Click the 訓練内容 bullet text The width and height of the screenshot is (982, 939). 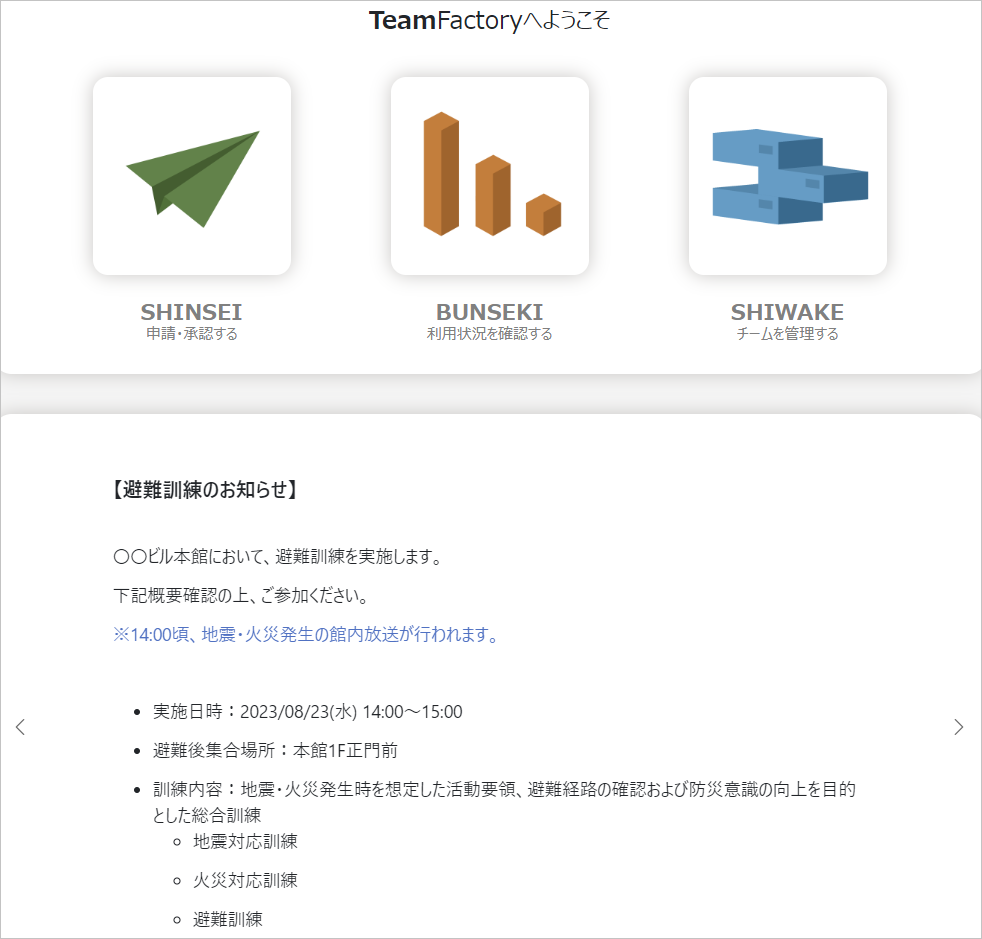[504, 802]
